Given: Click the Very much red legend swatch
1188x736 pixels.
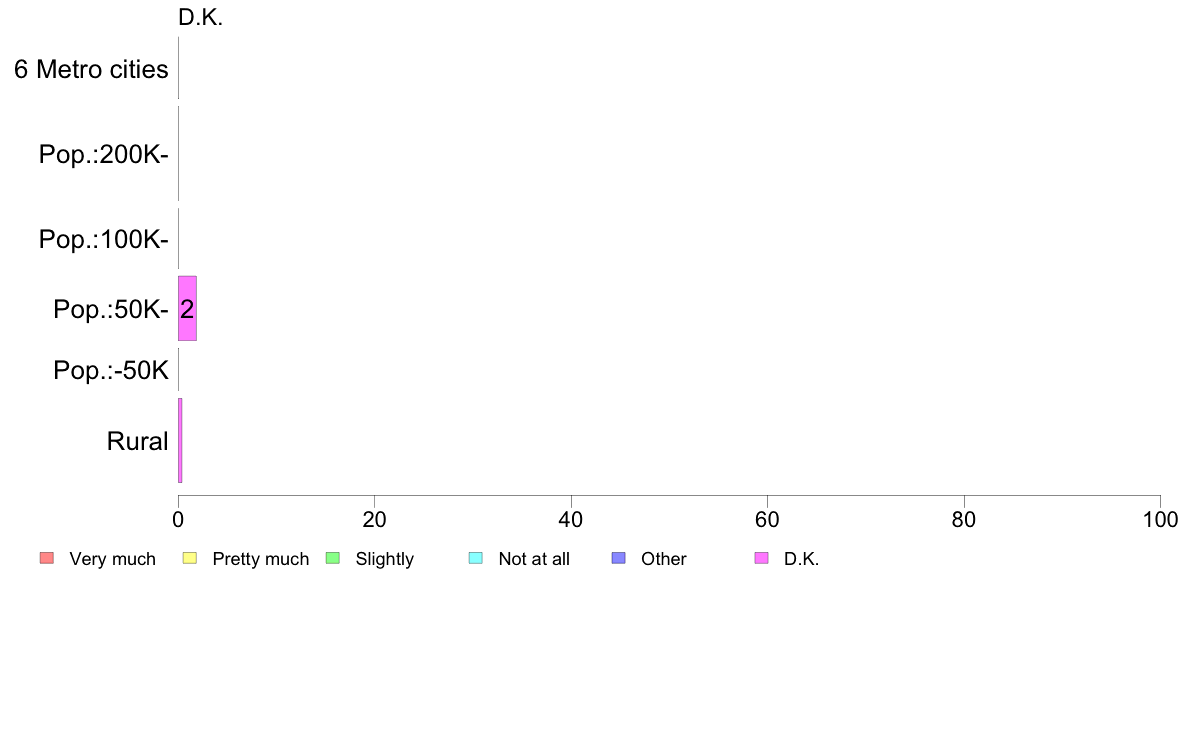Looking at the screenshot, I should click(47, 559).
